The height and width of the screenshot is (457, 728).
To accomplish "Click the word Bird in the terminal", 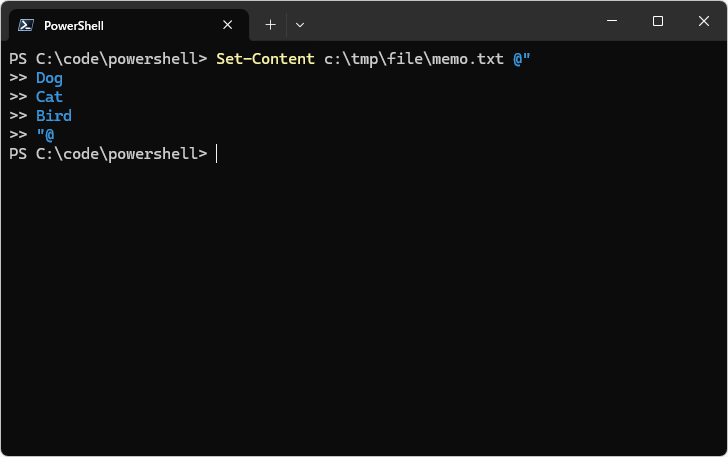I will (54, 116).
